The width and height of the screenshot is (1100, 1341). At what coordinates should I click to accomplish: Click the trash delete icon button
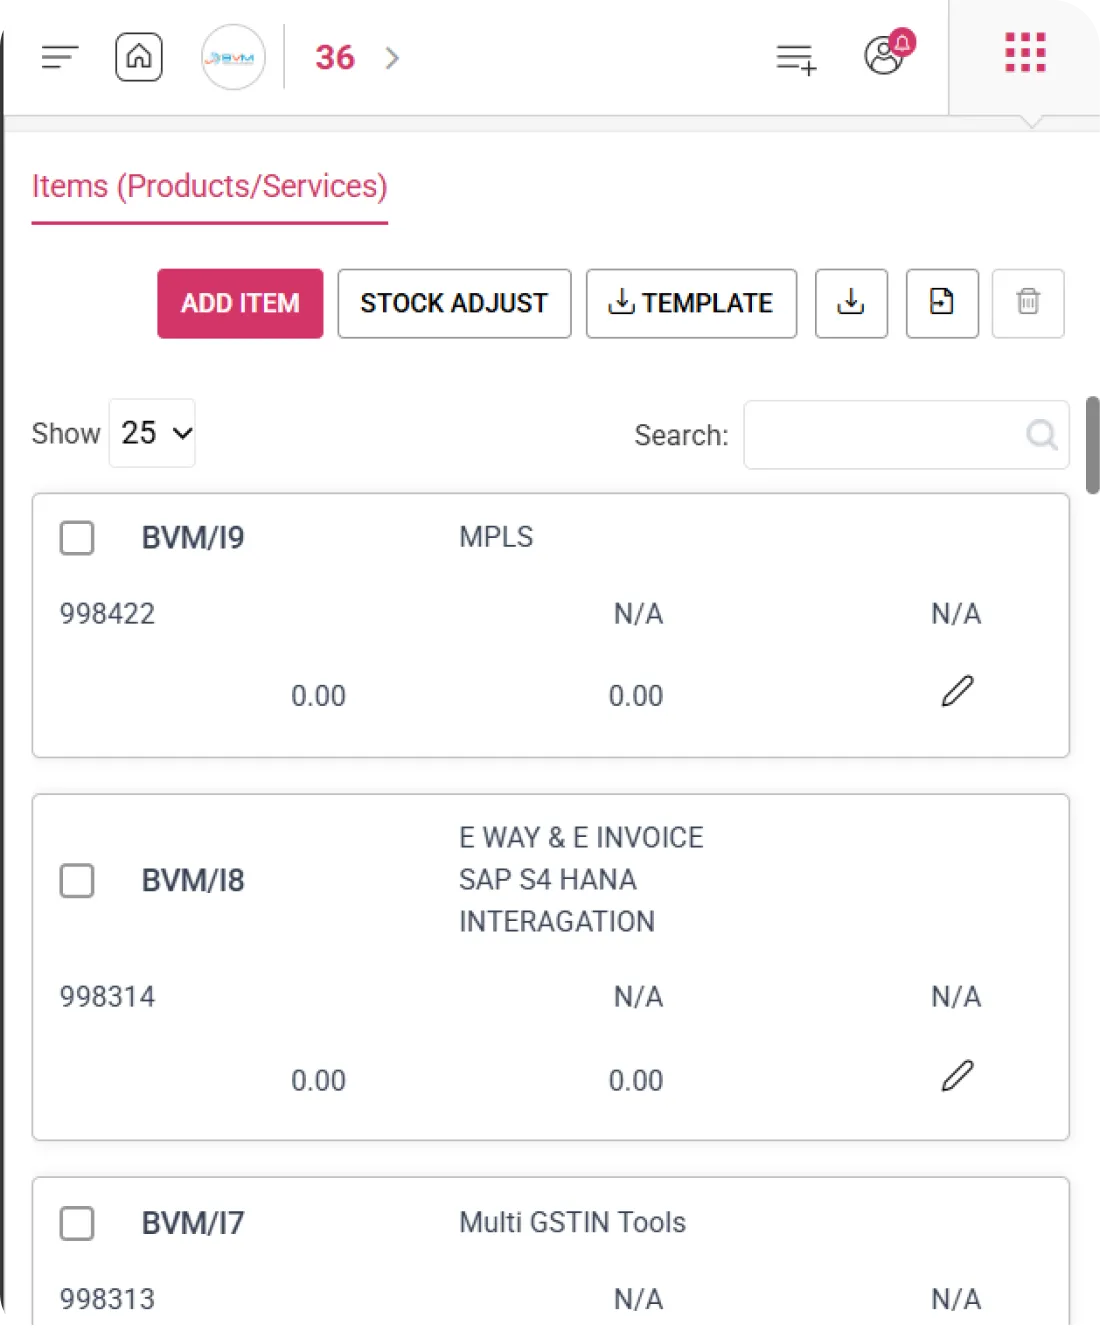point(1028,303)
